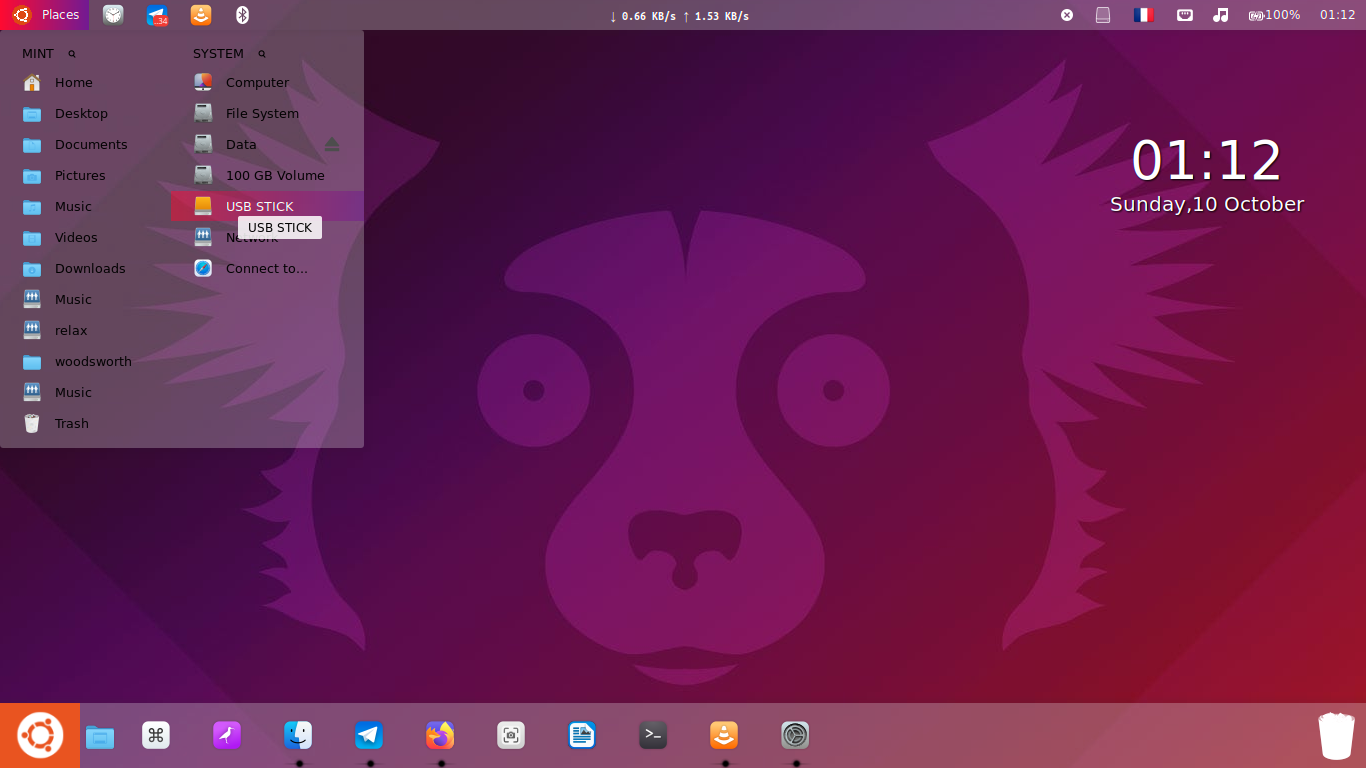
Task: Open the screenshot tool in dock
Action: pos(511,736)
